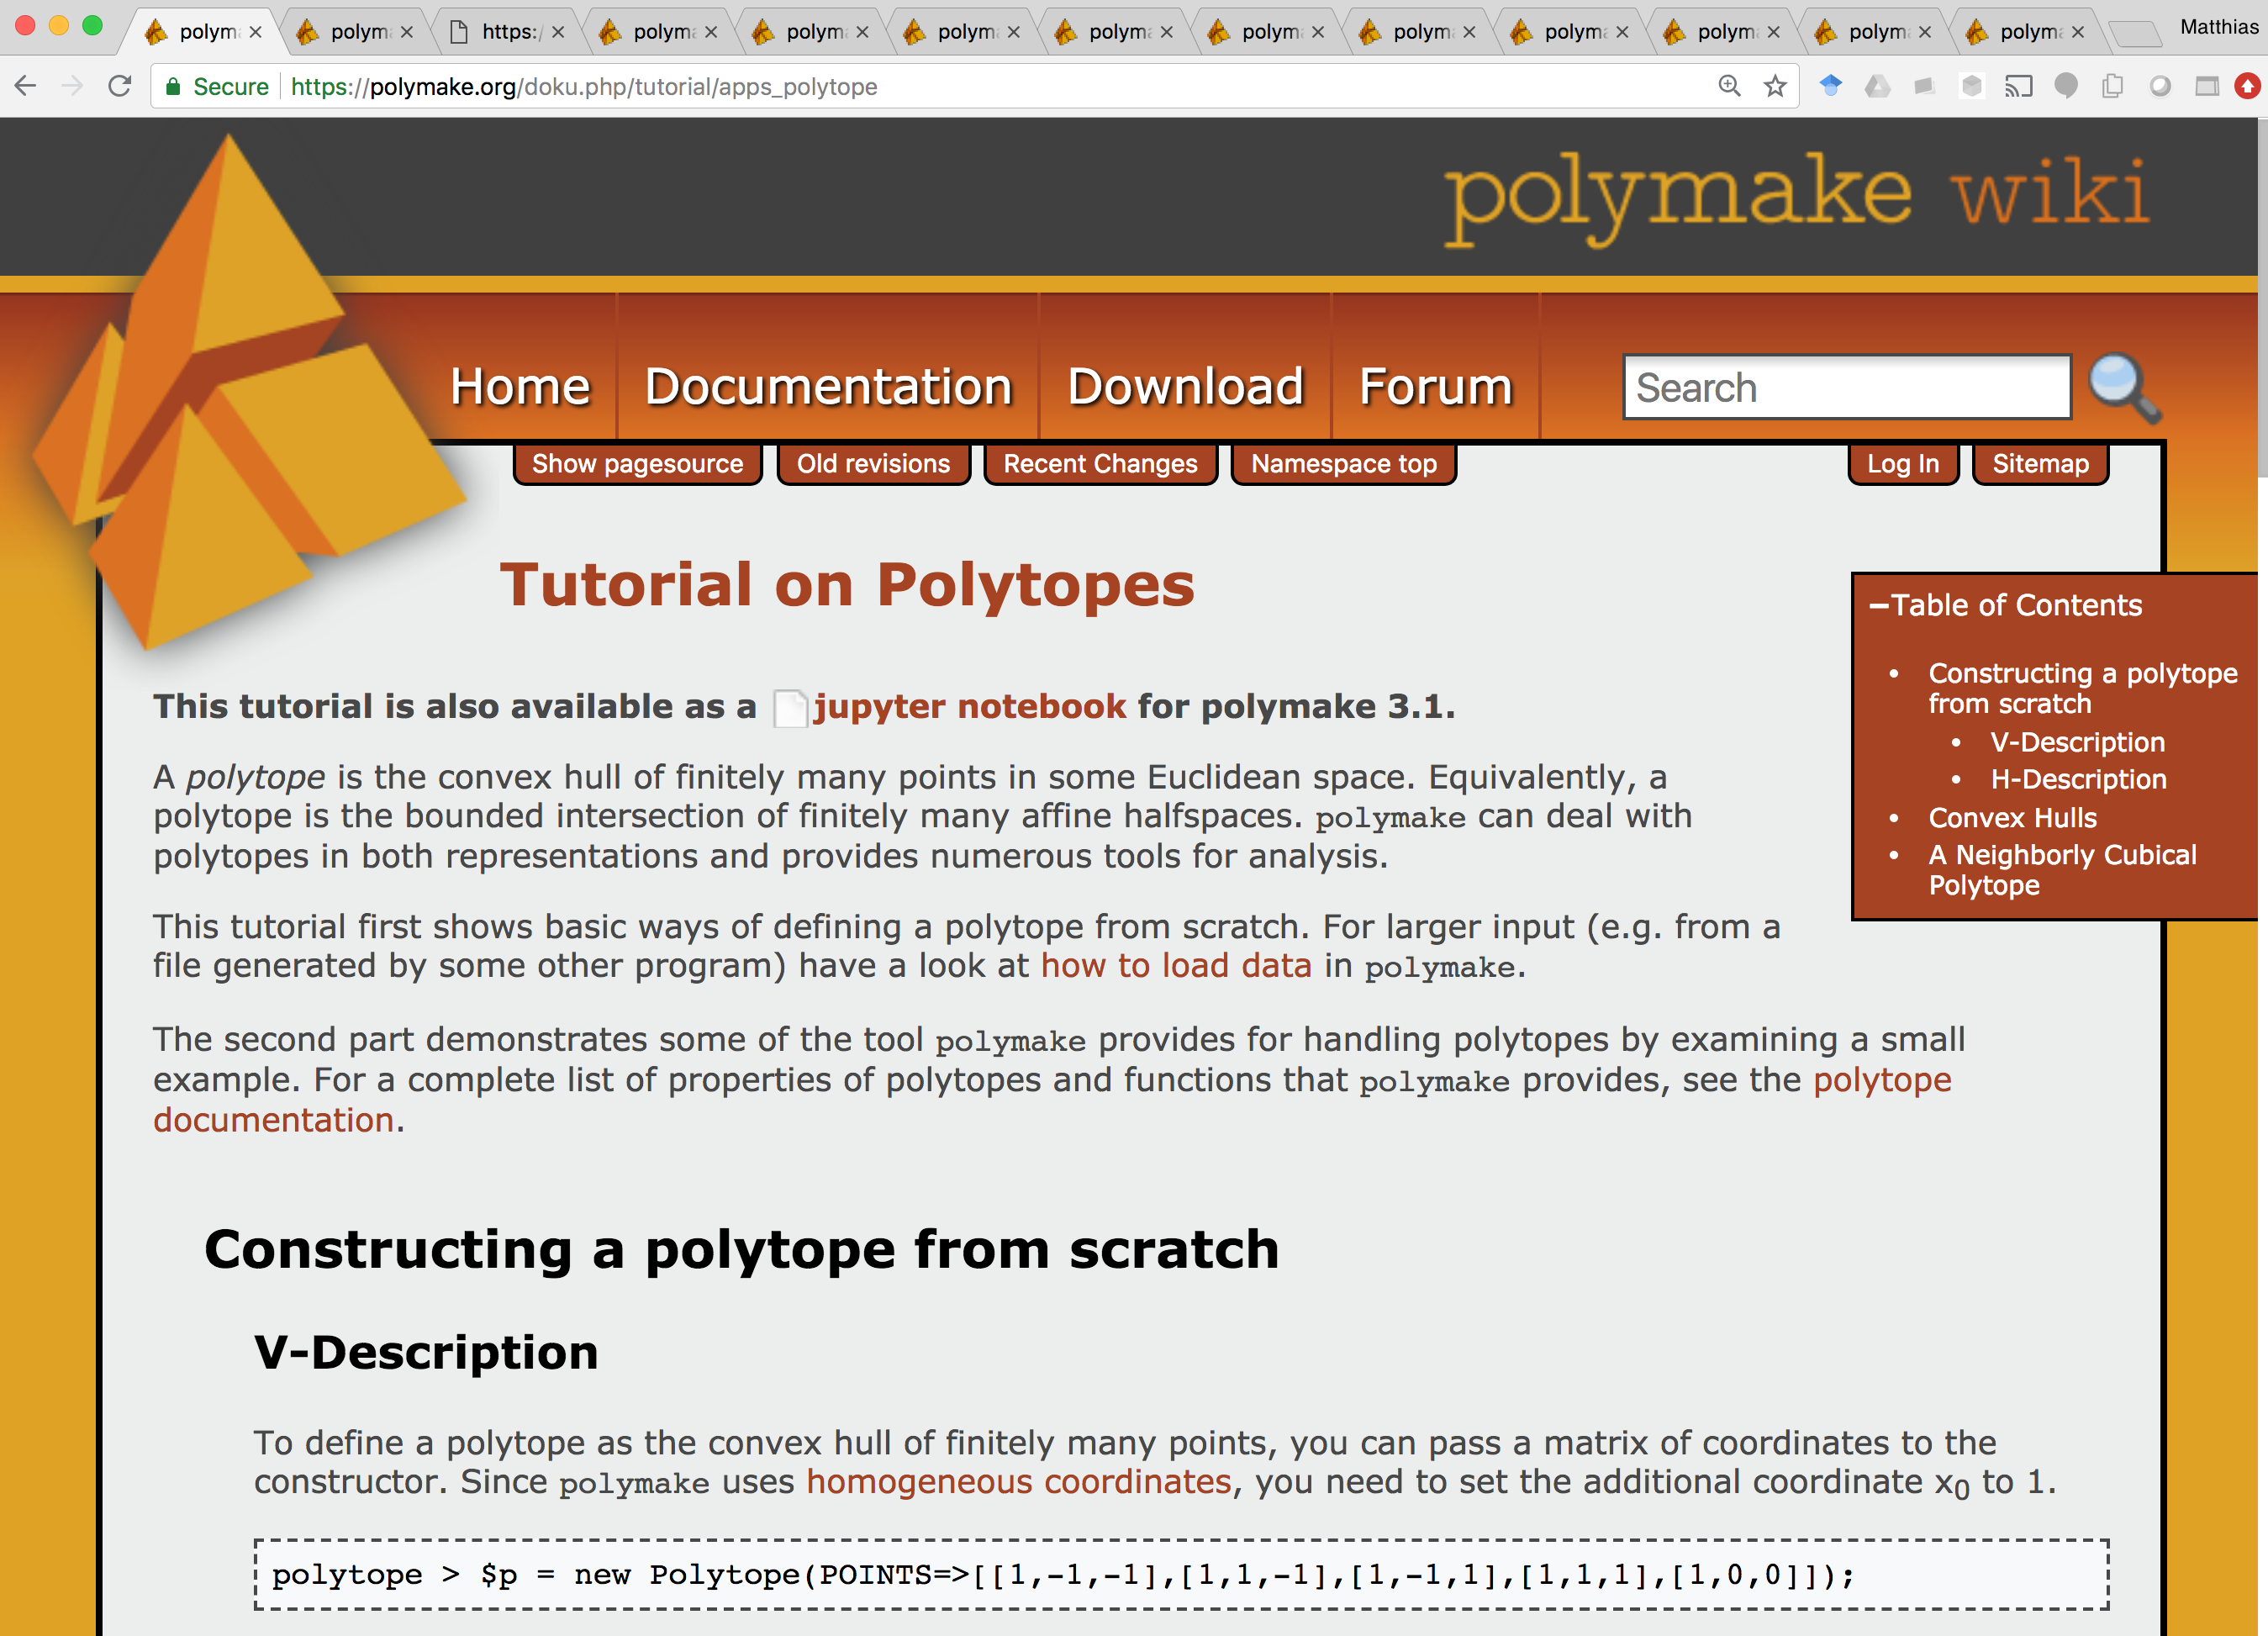Open the Download navigation item
Viewport: 2268px width, 1636px height.
point(1185,387)
